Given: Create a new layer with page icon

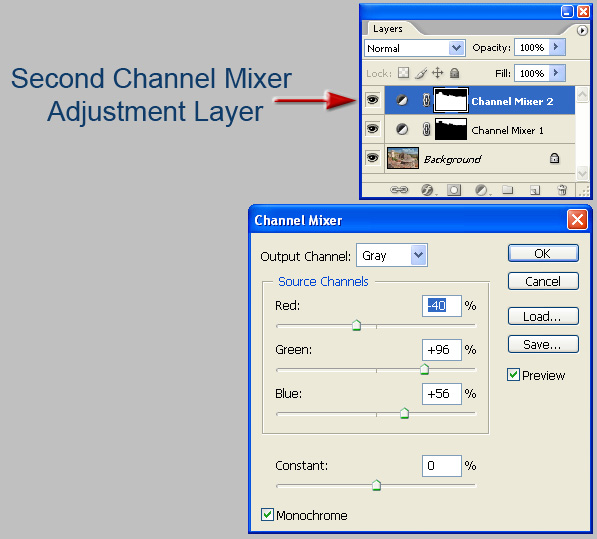Looking at the screenshot, I should pyautogui.click(x=535, y=190).
